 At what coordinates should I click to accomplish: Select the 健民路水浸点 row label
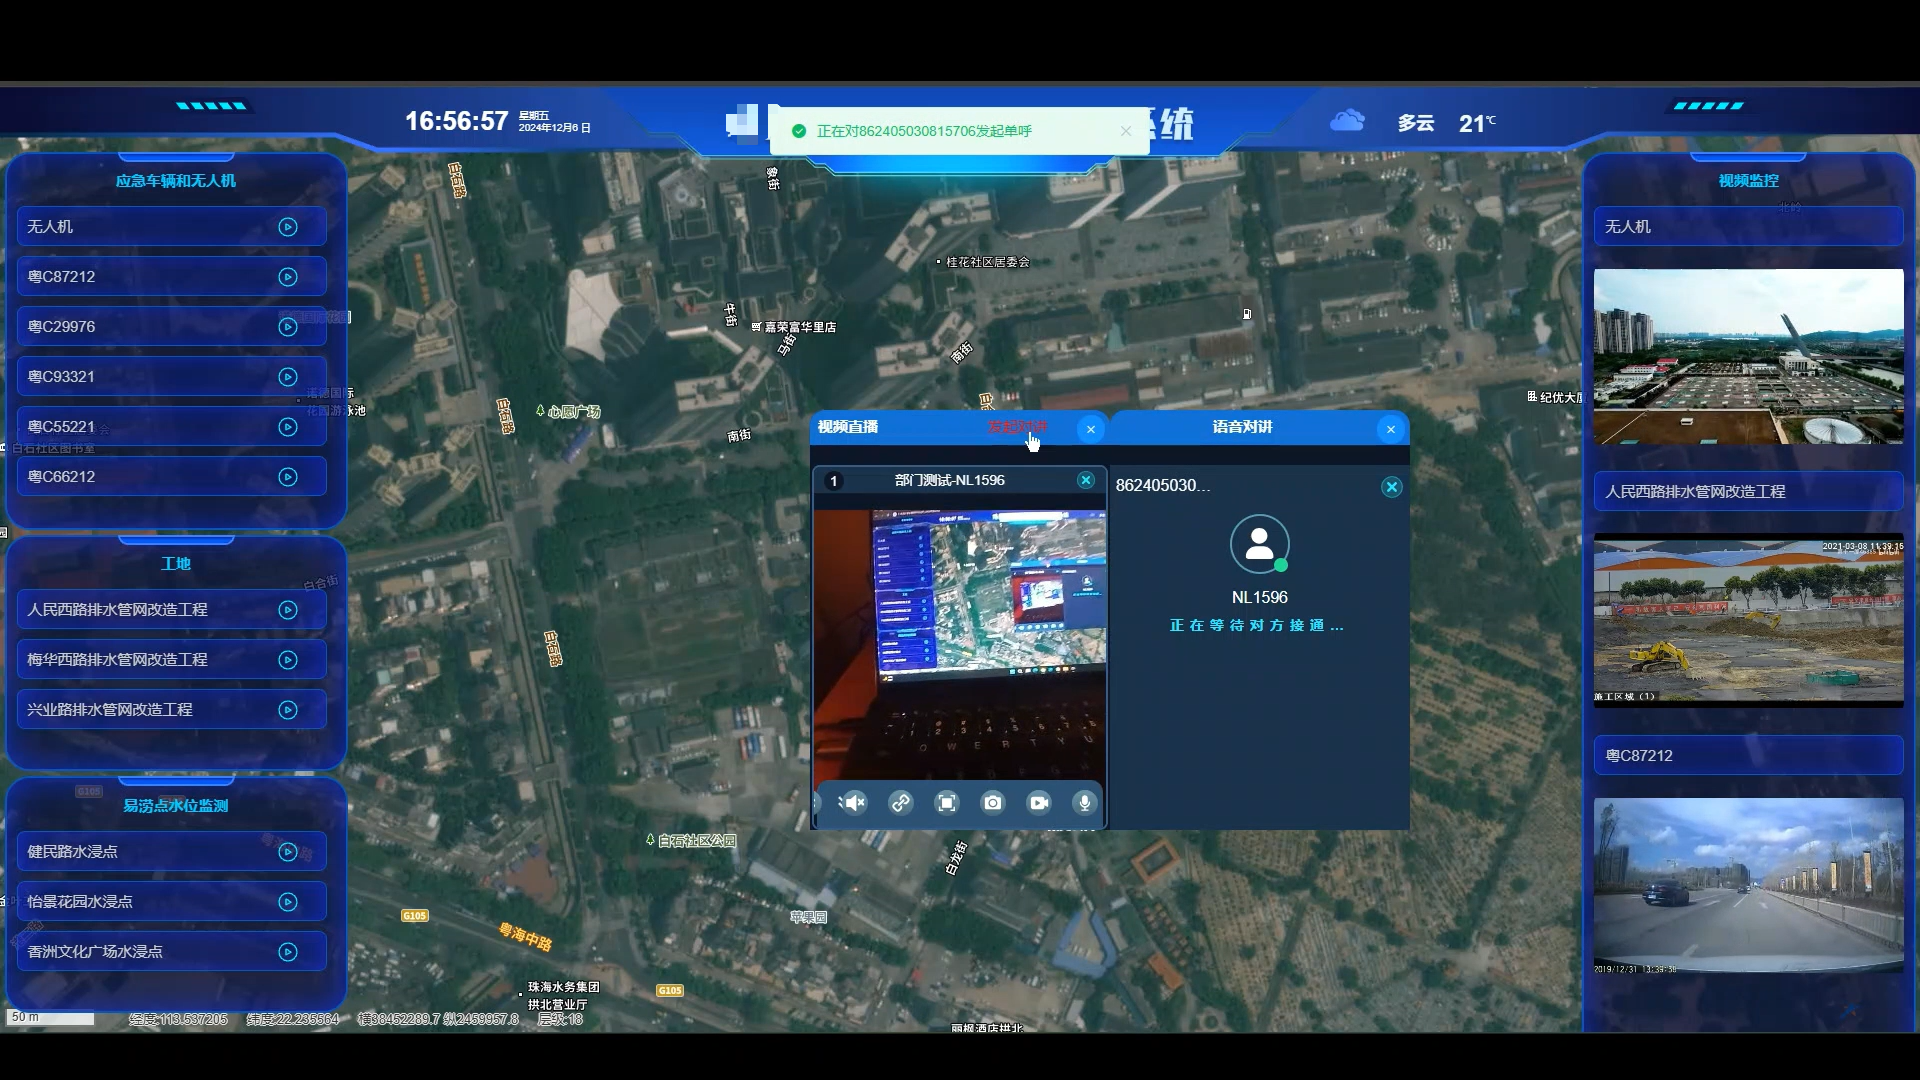point(72,852)
